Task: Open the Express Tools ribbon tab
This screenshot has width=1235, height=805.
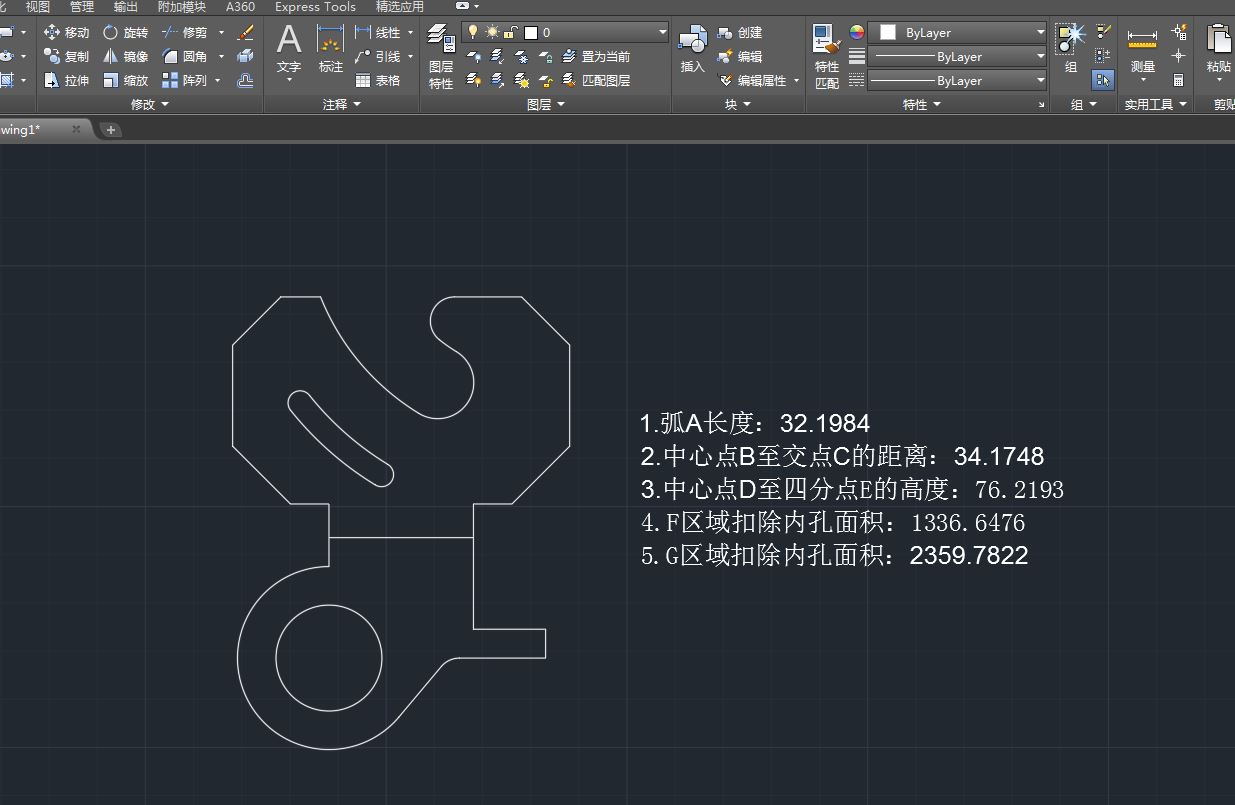Action: tap(315, 6)
